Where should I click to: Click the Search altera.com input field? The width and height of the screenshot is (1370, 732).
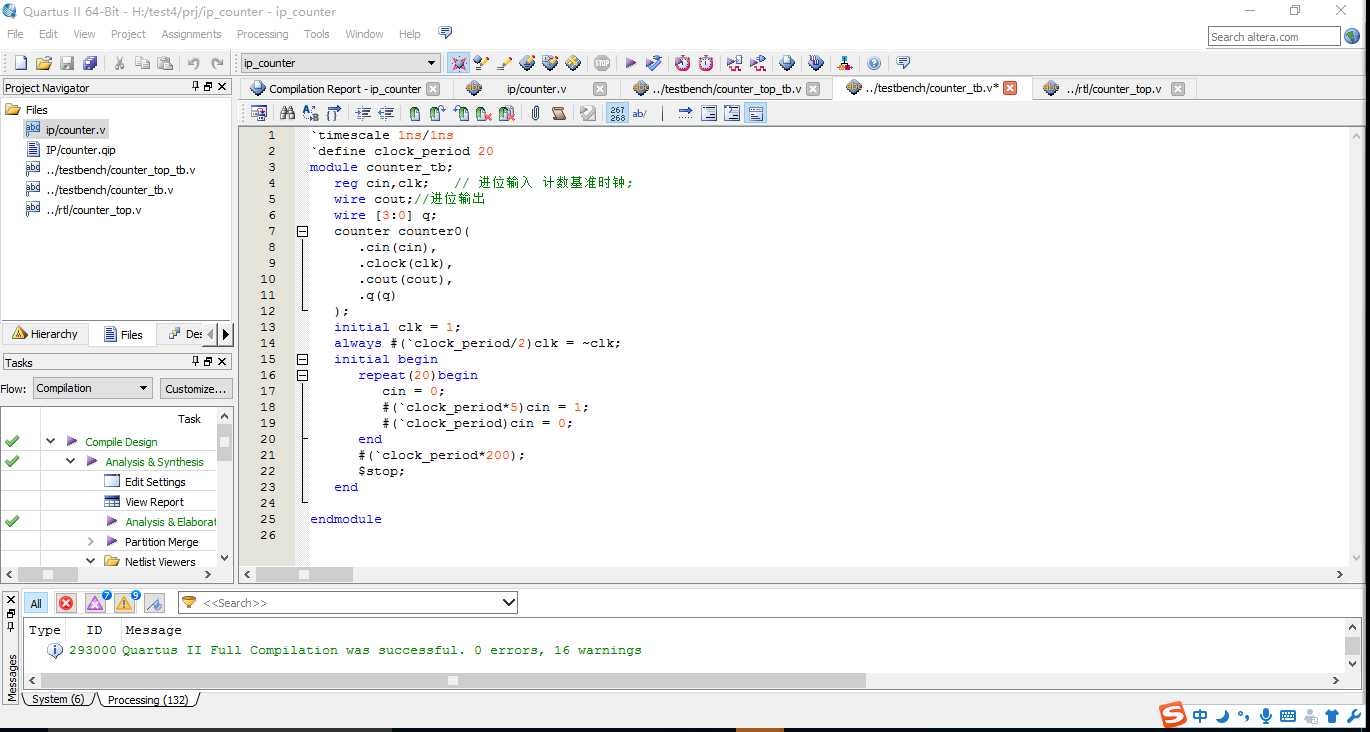[x=1273, y=36]
